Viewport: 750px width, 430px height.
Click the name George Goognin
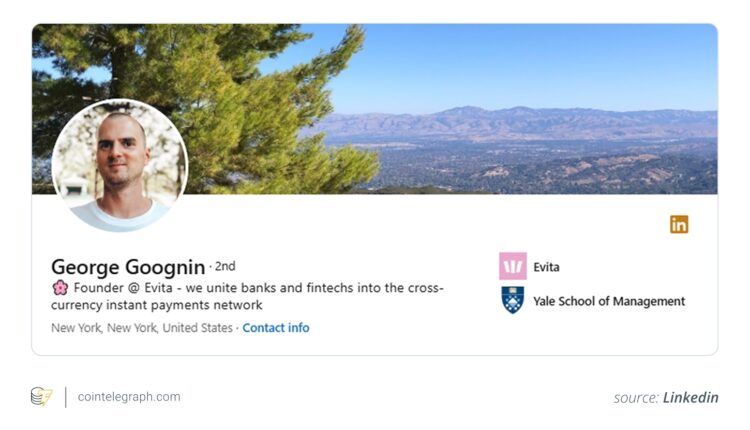pyautogui.click(x=128, y=267)
